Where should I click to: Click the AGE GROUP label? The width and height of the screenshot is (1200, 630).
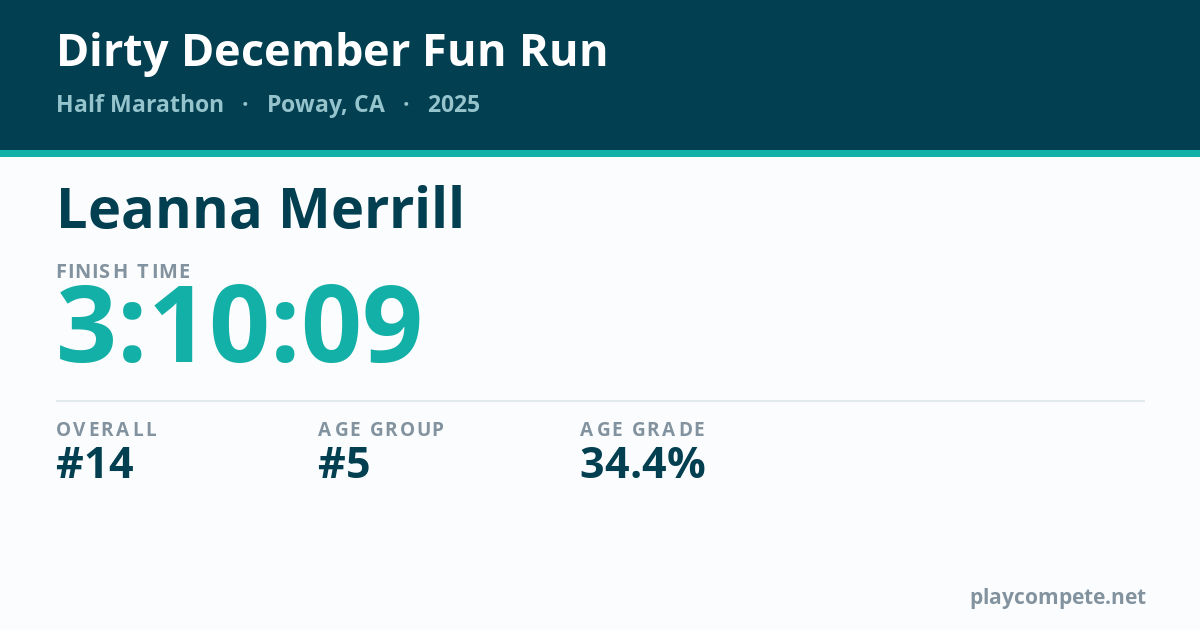point(381,429)
